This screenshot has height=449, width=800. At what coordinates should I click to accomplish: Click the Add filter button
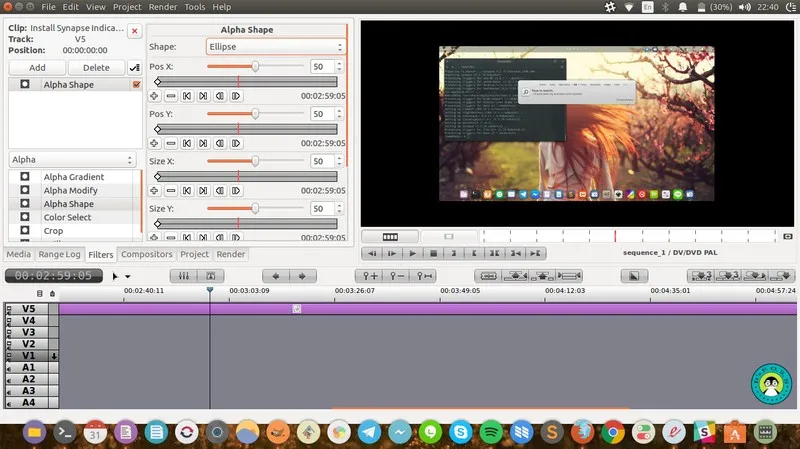coord(37,68)
